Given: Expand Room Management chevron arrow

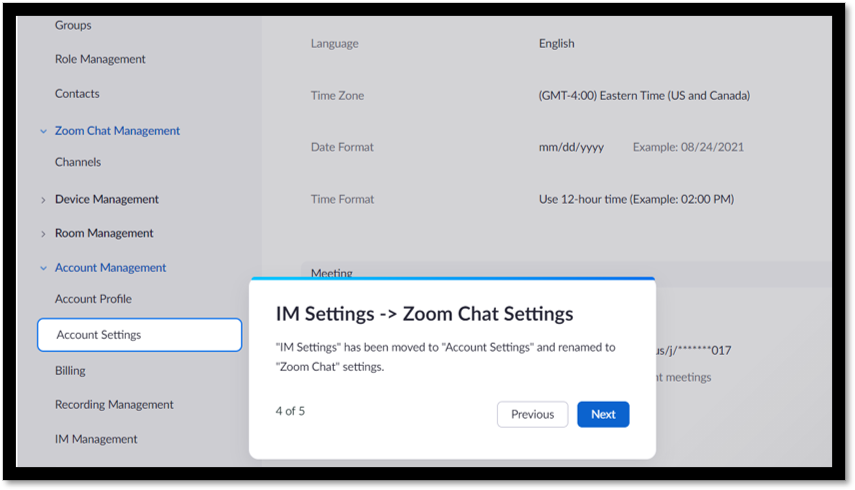Looking at the screenshot, I should click(x=43, y=234).
